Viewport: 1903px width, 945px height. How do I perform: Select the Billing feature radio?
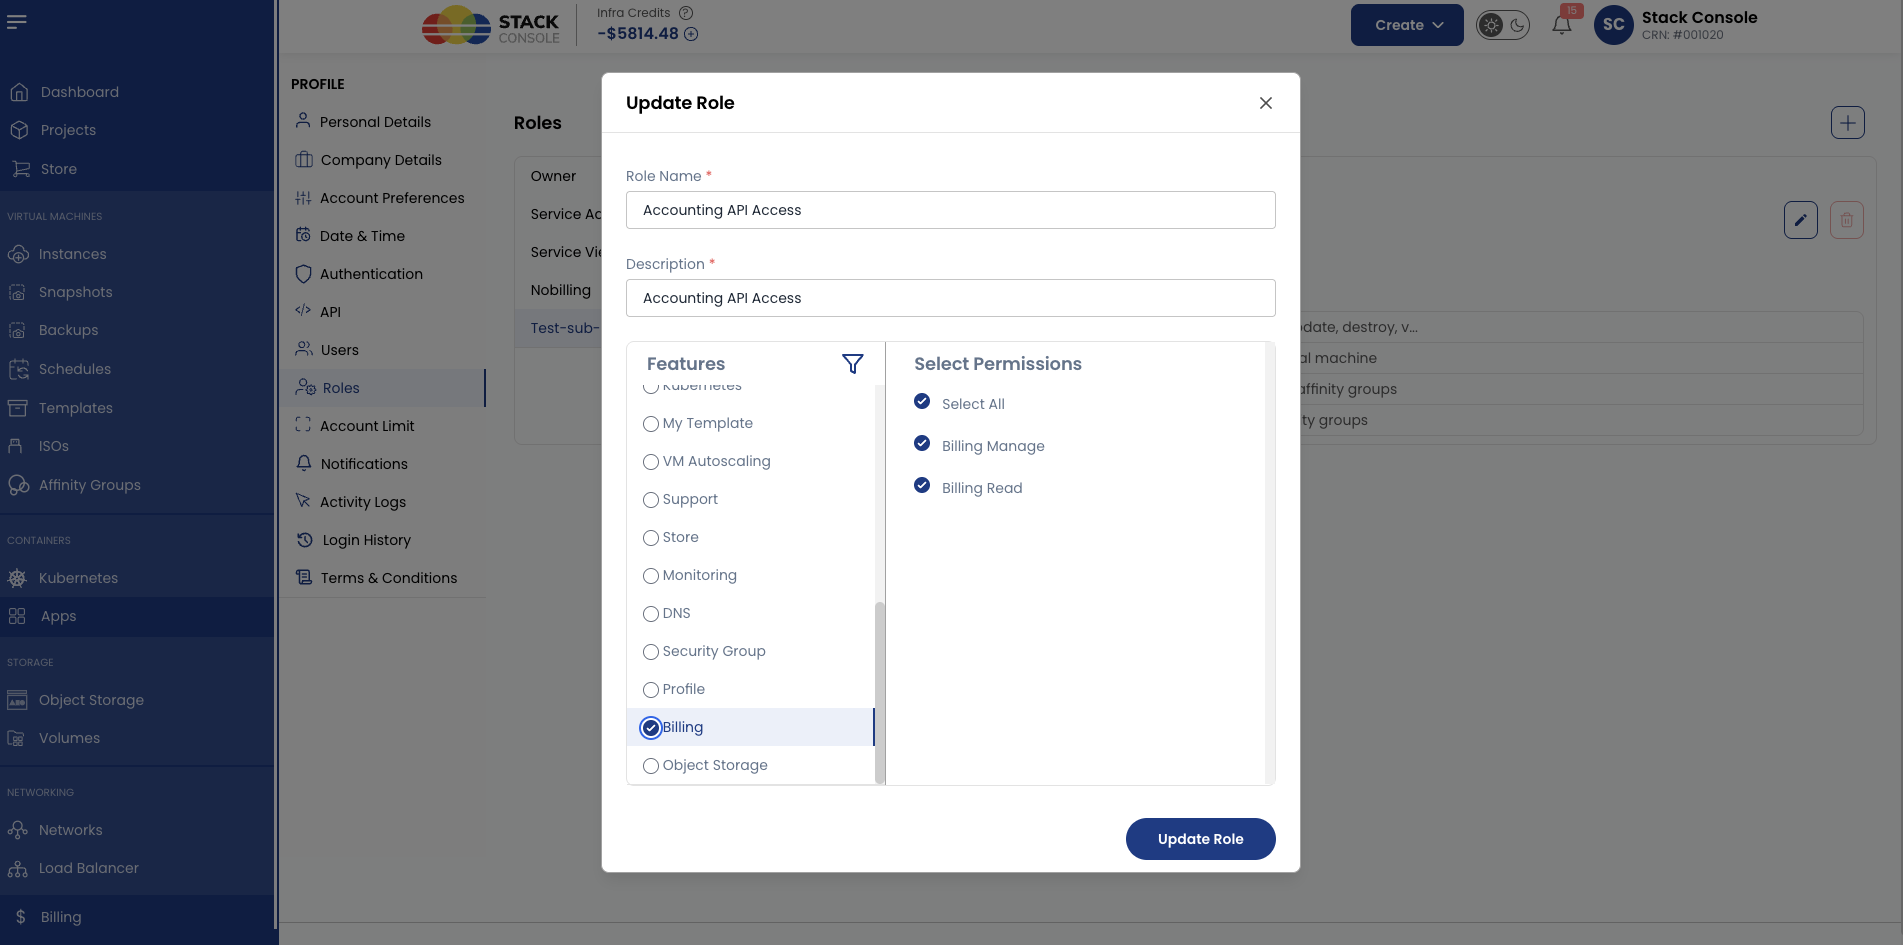click(651, 728)
